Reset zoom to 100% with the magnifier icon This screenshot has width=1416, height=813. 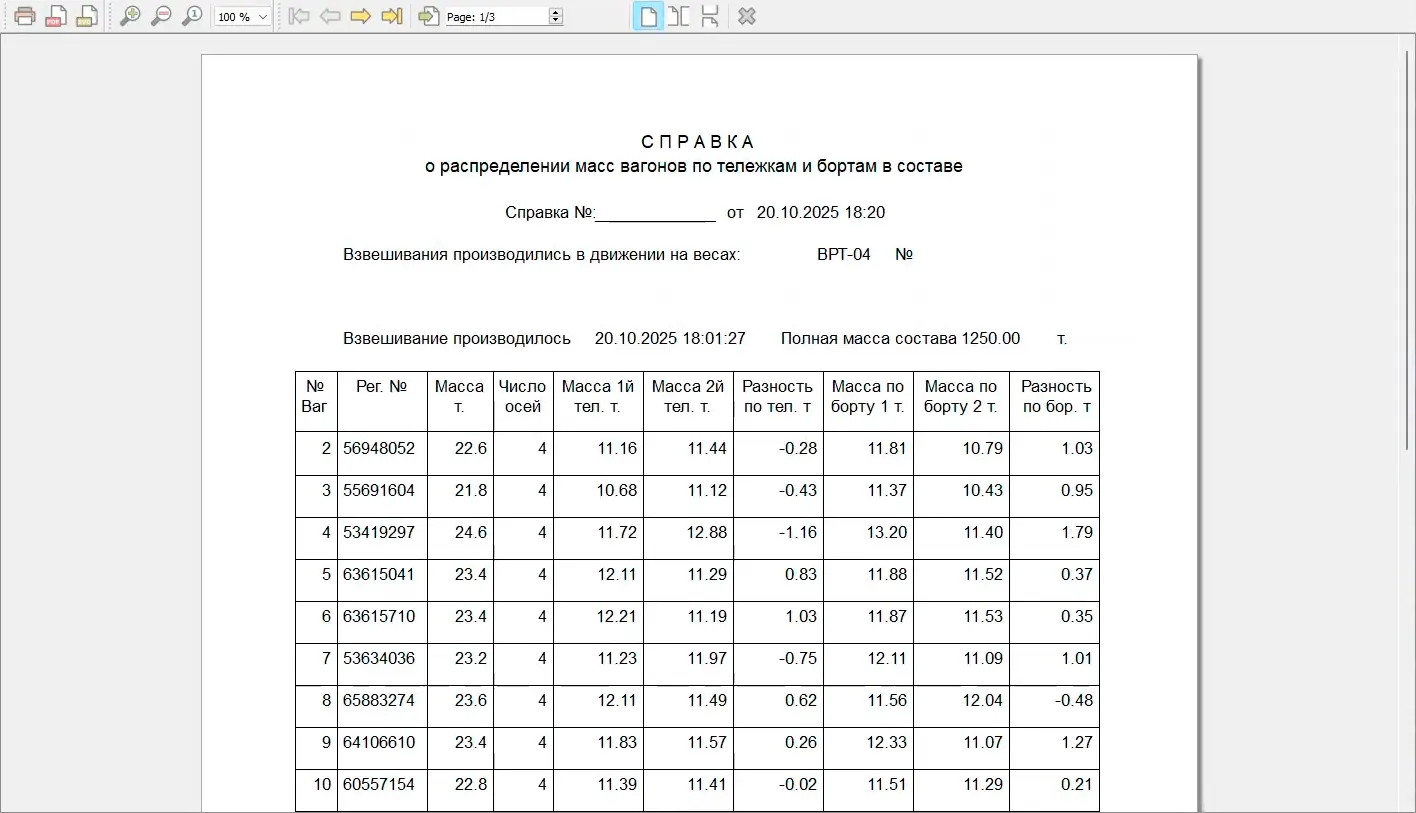[x=192, y=15]
